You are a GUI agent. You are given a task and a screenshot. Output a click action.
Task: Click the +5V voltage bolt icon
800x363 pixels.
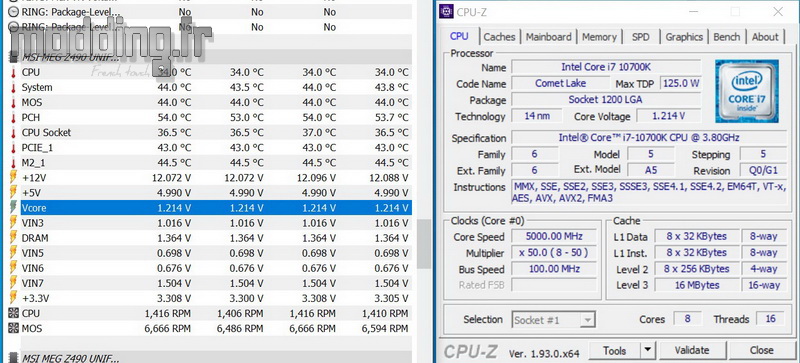click(13, 192)
